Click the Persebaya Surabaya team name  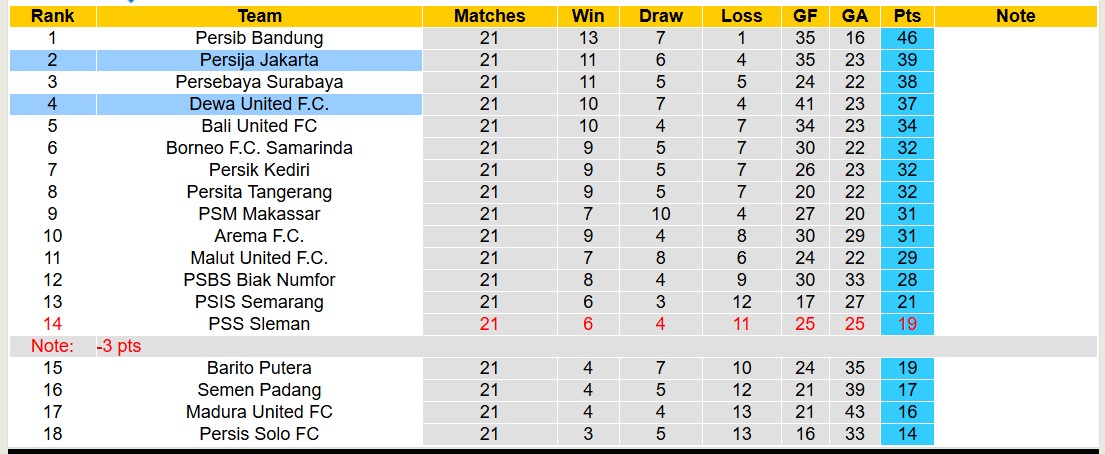259,82
